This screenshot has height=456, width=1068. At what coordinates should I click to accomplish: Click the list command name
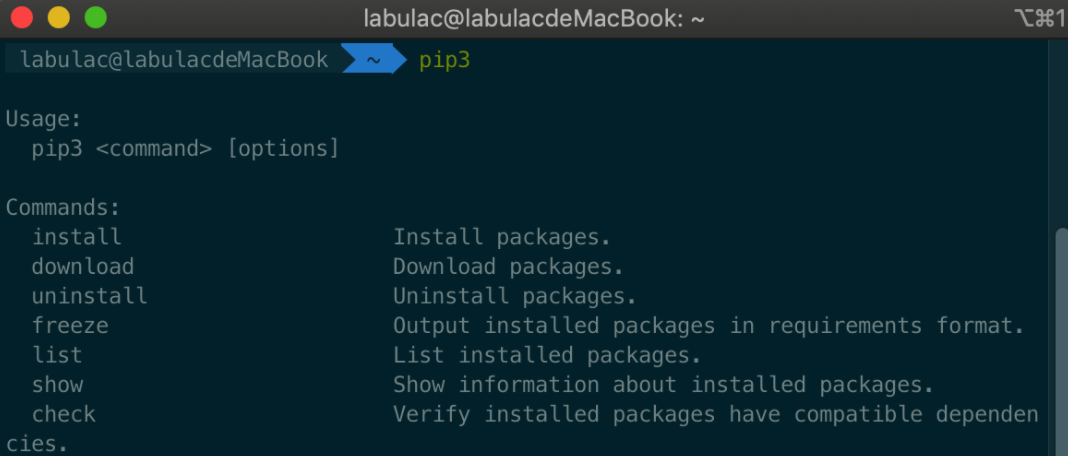(57, 355)
